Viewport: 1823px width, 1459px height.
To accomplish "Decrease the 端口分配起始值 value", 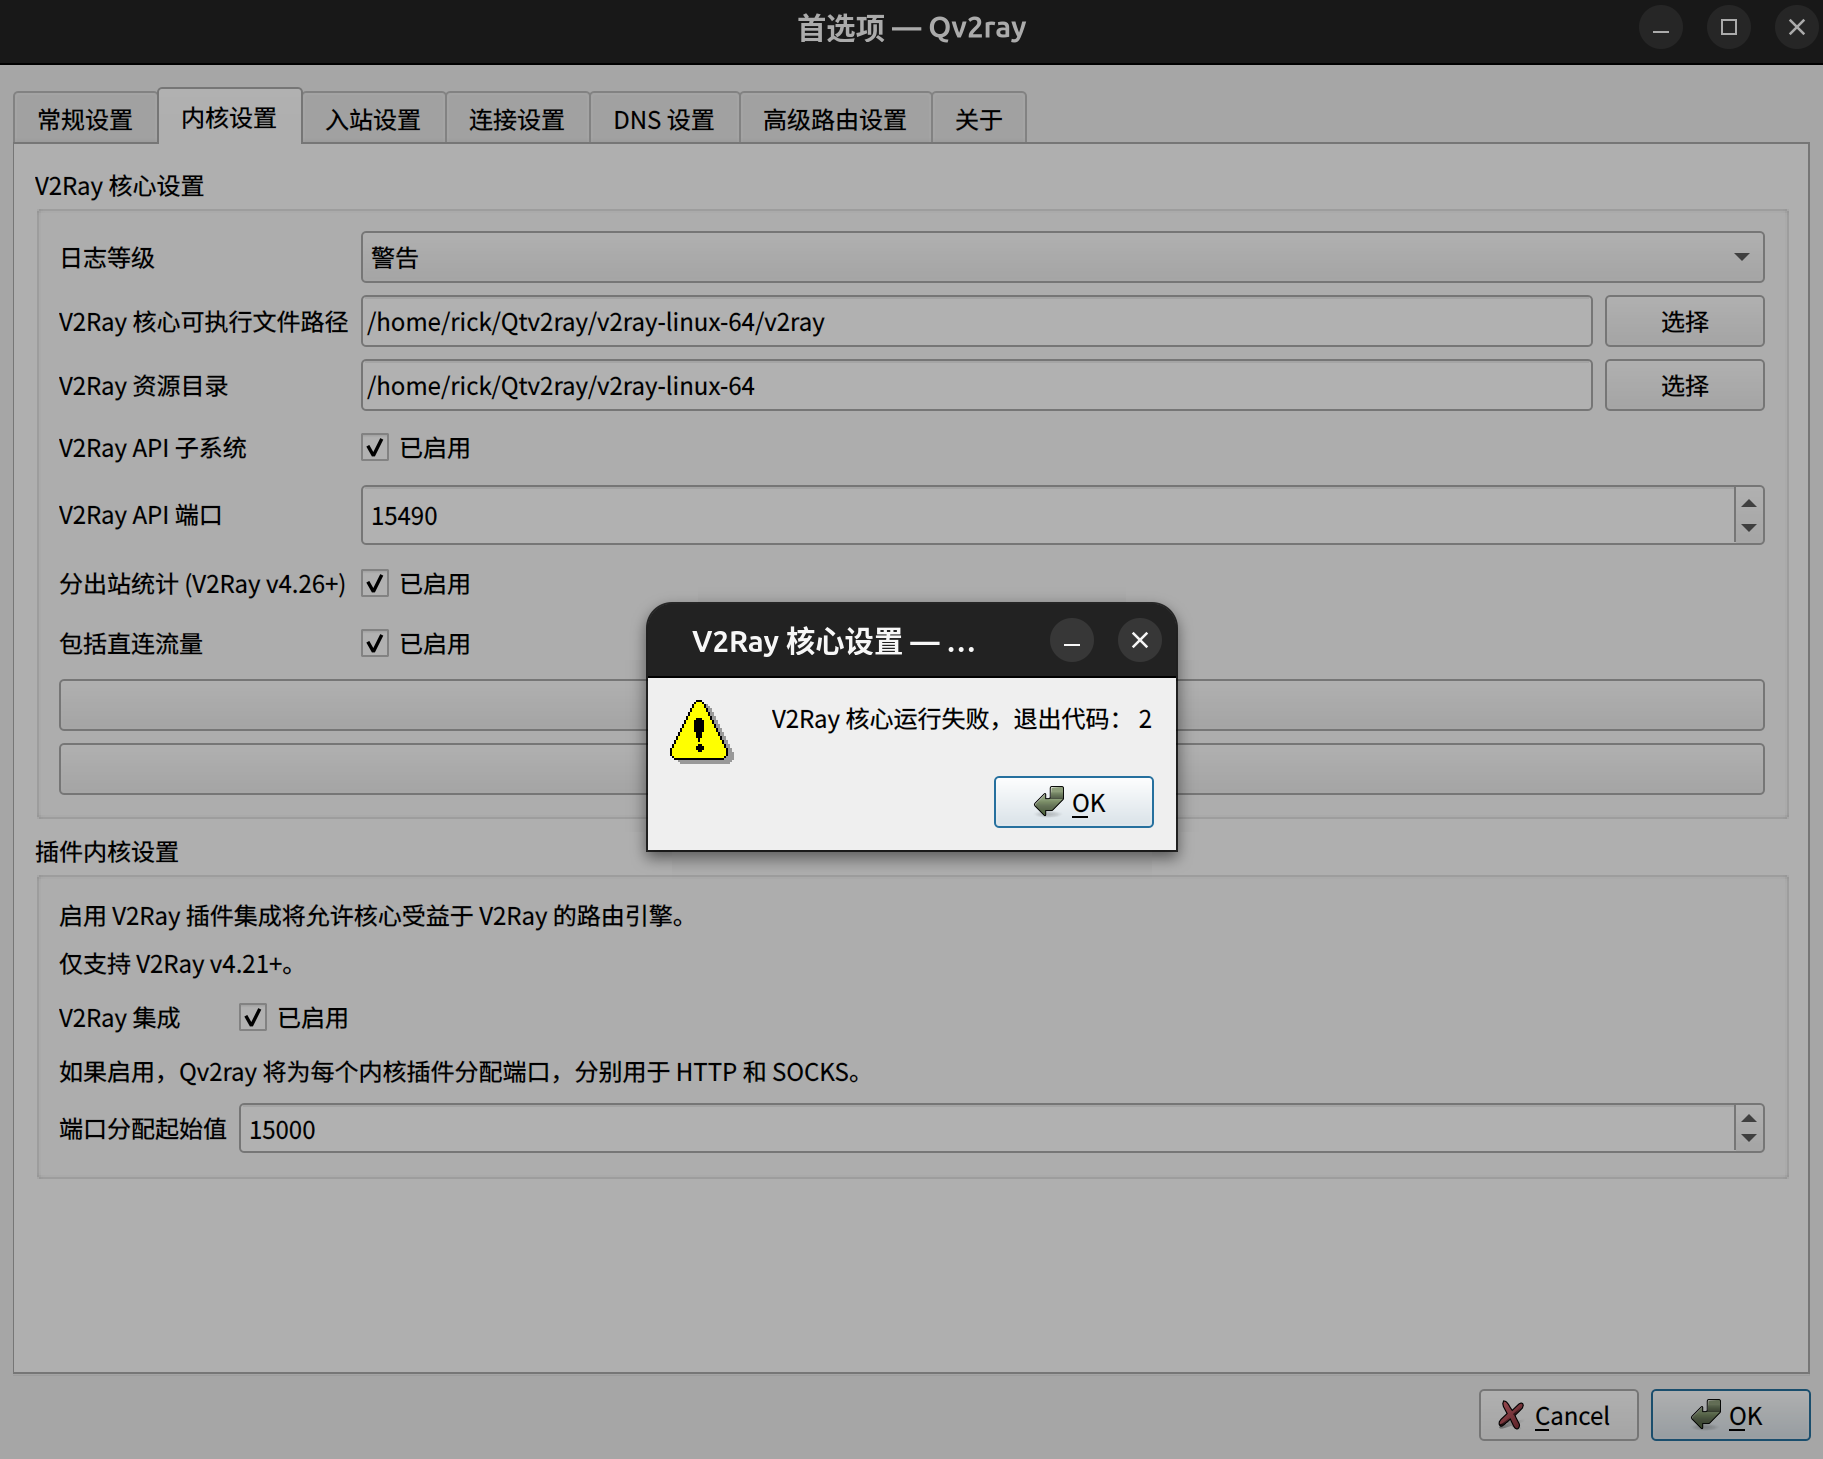I will coord(1749,1140).
